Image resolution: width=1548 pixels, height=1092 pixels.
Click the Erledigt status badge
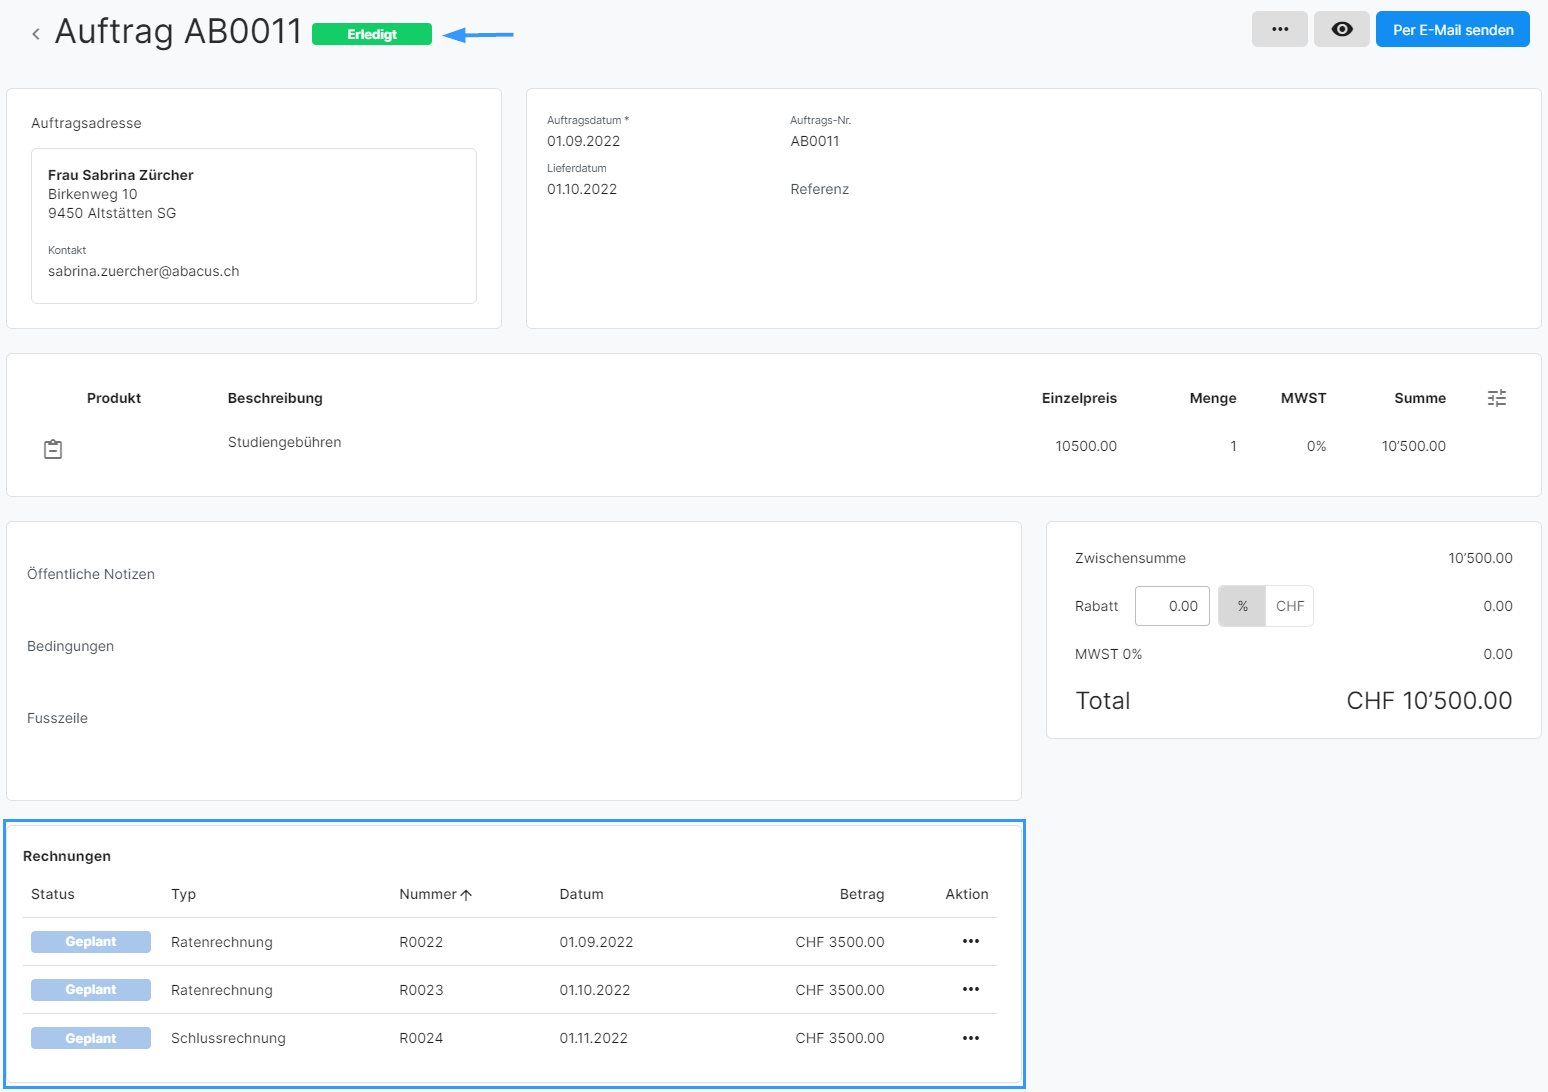click(371, 34)
